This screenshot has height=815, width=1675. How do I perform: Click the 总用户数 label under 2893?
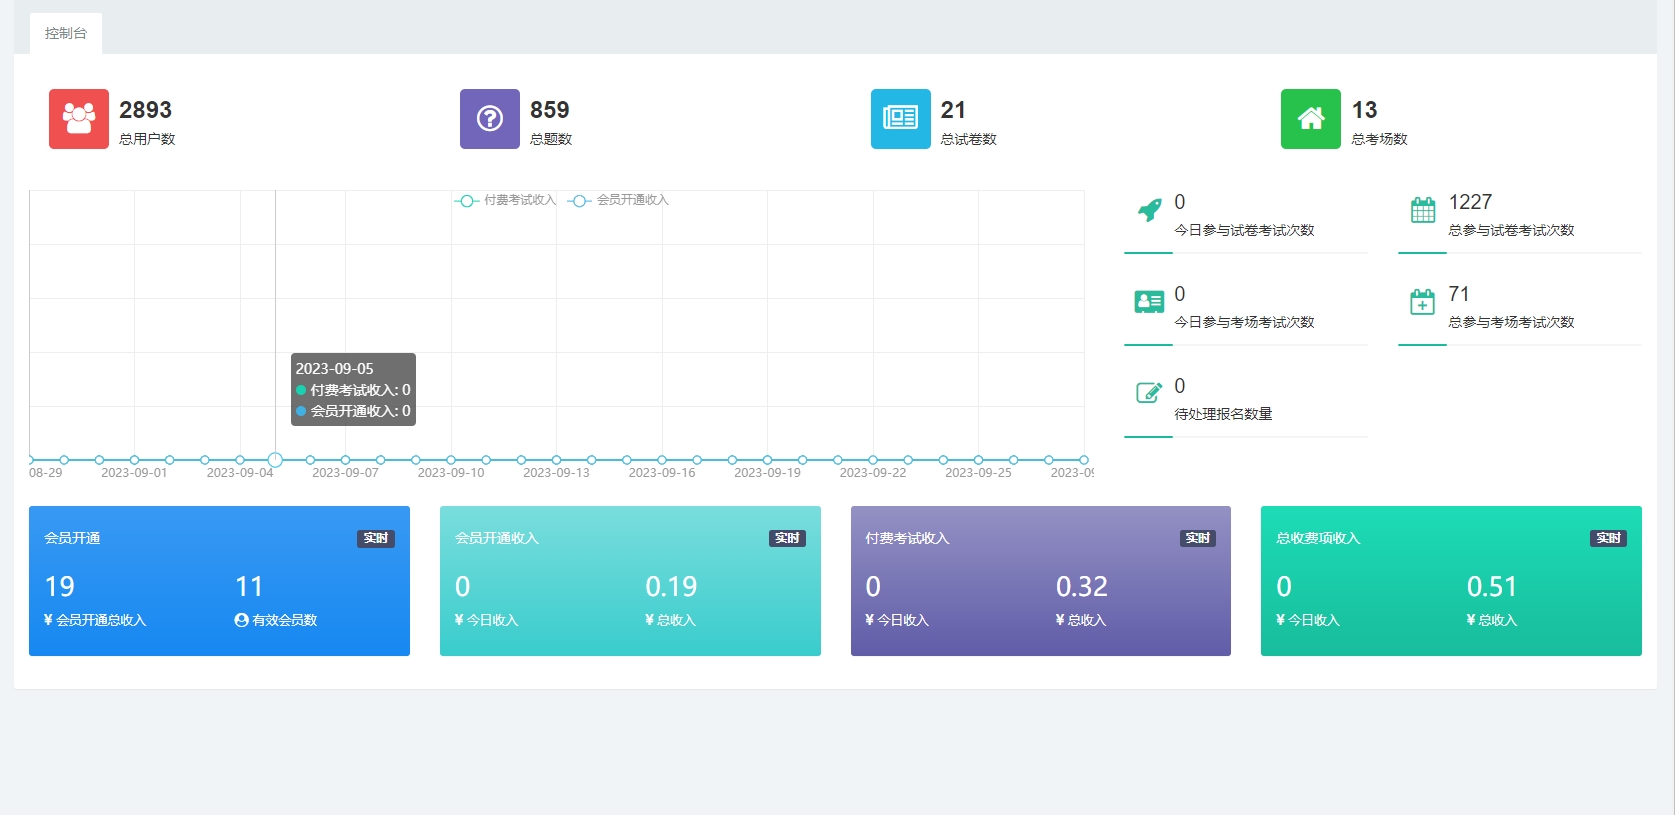pos(147,139)
